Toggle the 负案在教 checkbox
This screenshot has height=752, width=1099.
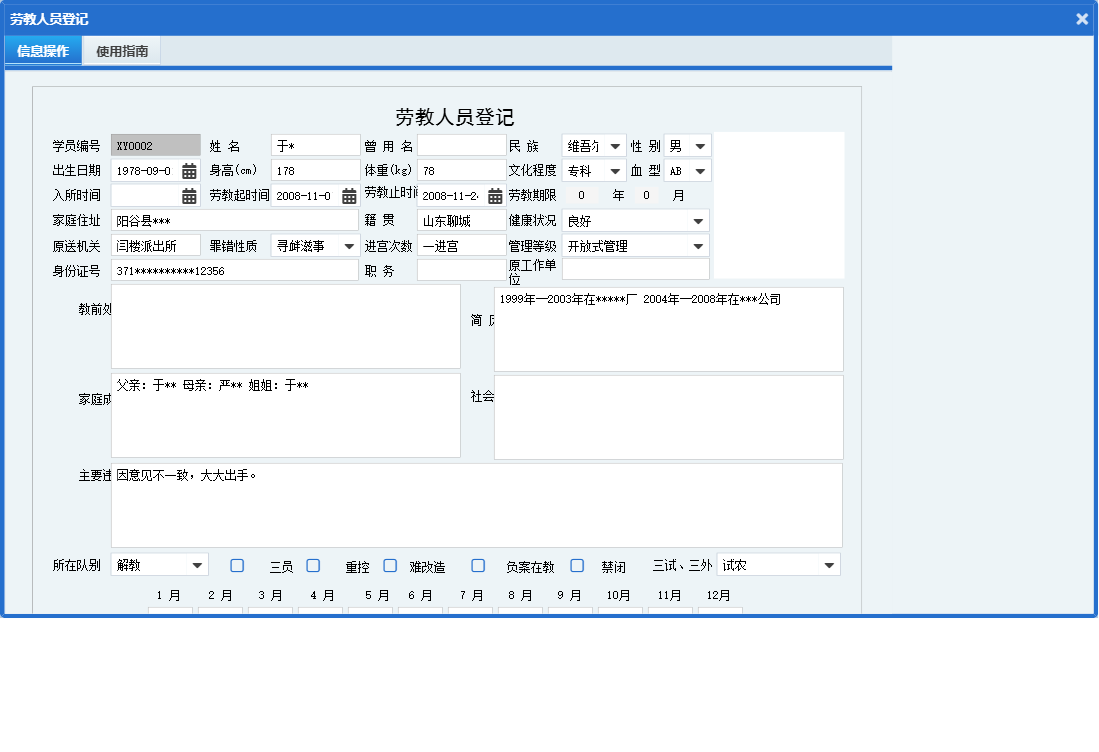click(x=477, y=565)
